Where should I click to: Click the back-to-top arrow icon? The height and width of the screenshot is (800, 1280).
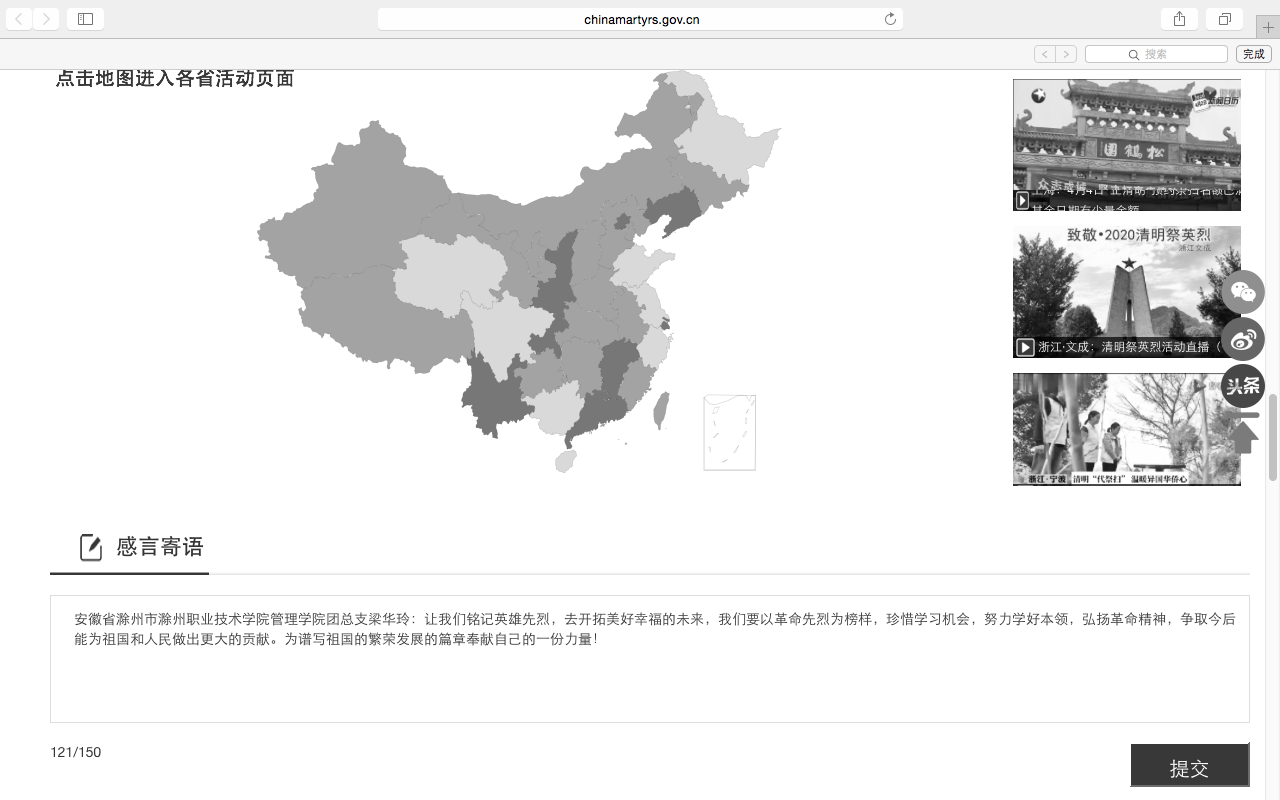click(1243, 433)
